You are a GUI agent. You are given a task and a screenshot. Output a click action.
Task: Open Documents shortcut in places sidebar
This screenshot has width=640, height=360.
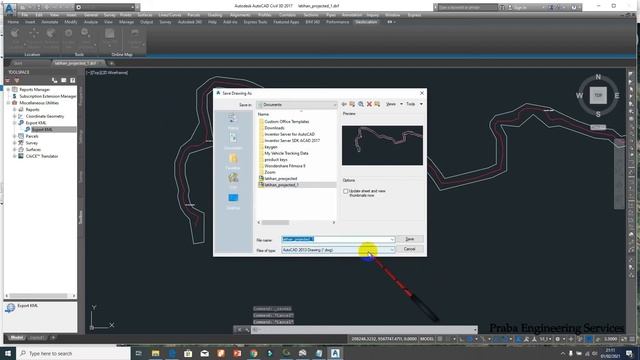[233, 141]
